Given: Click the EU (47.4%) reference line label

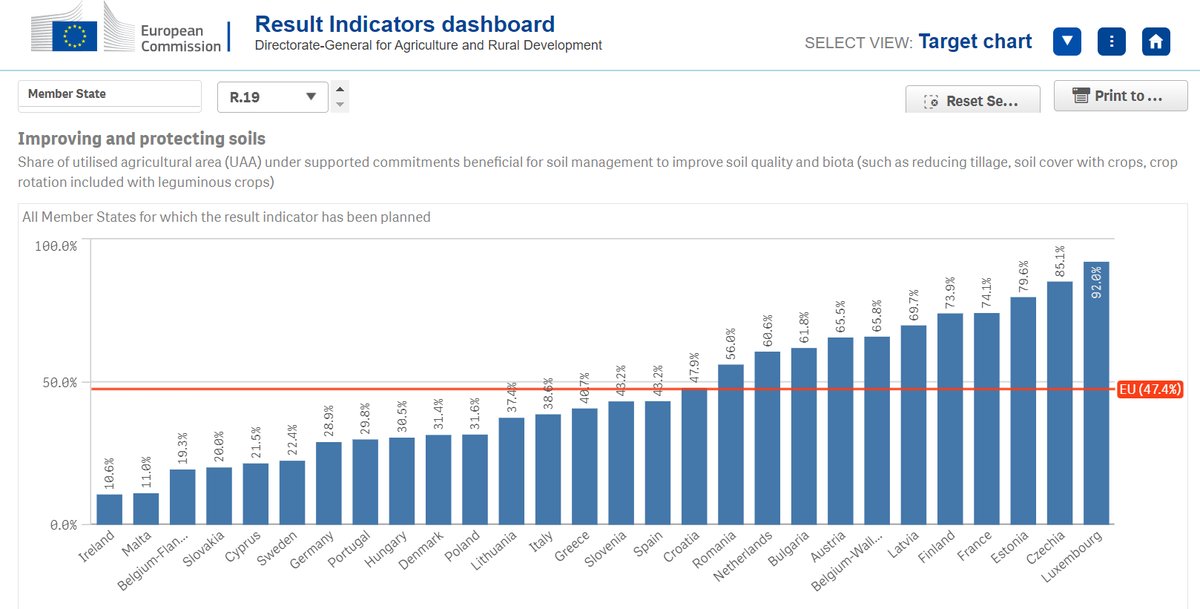Looking at the screenshot, I should [x=1150, y=389].
